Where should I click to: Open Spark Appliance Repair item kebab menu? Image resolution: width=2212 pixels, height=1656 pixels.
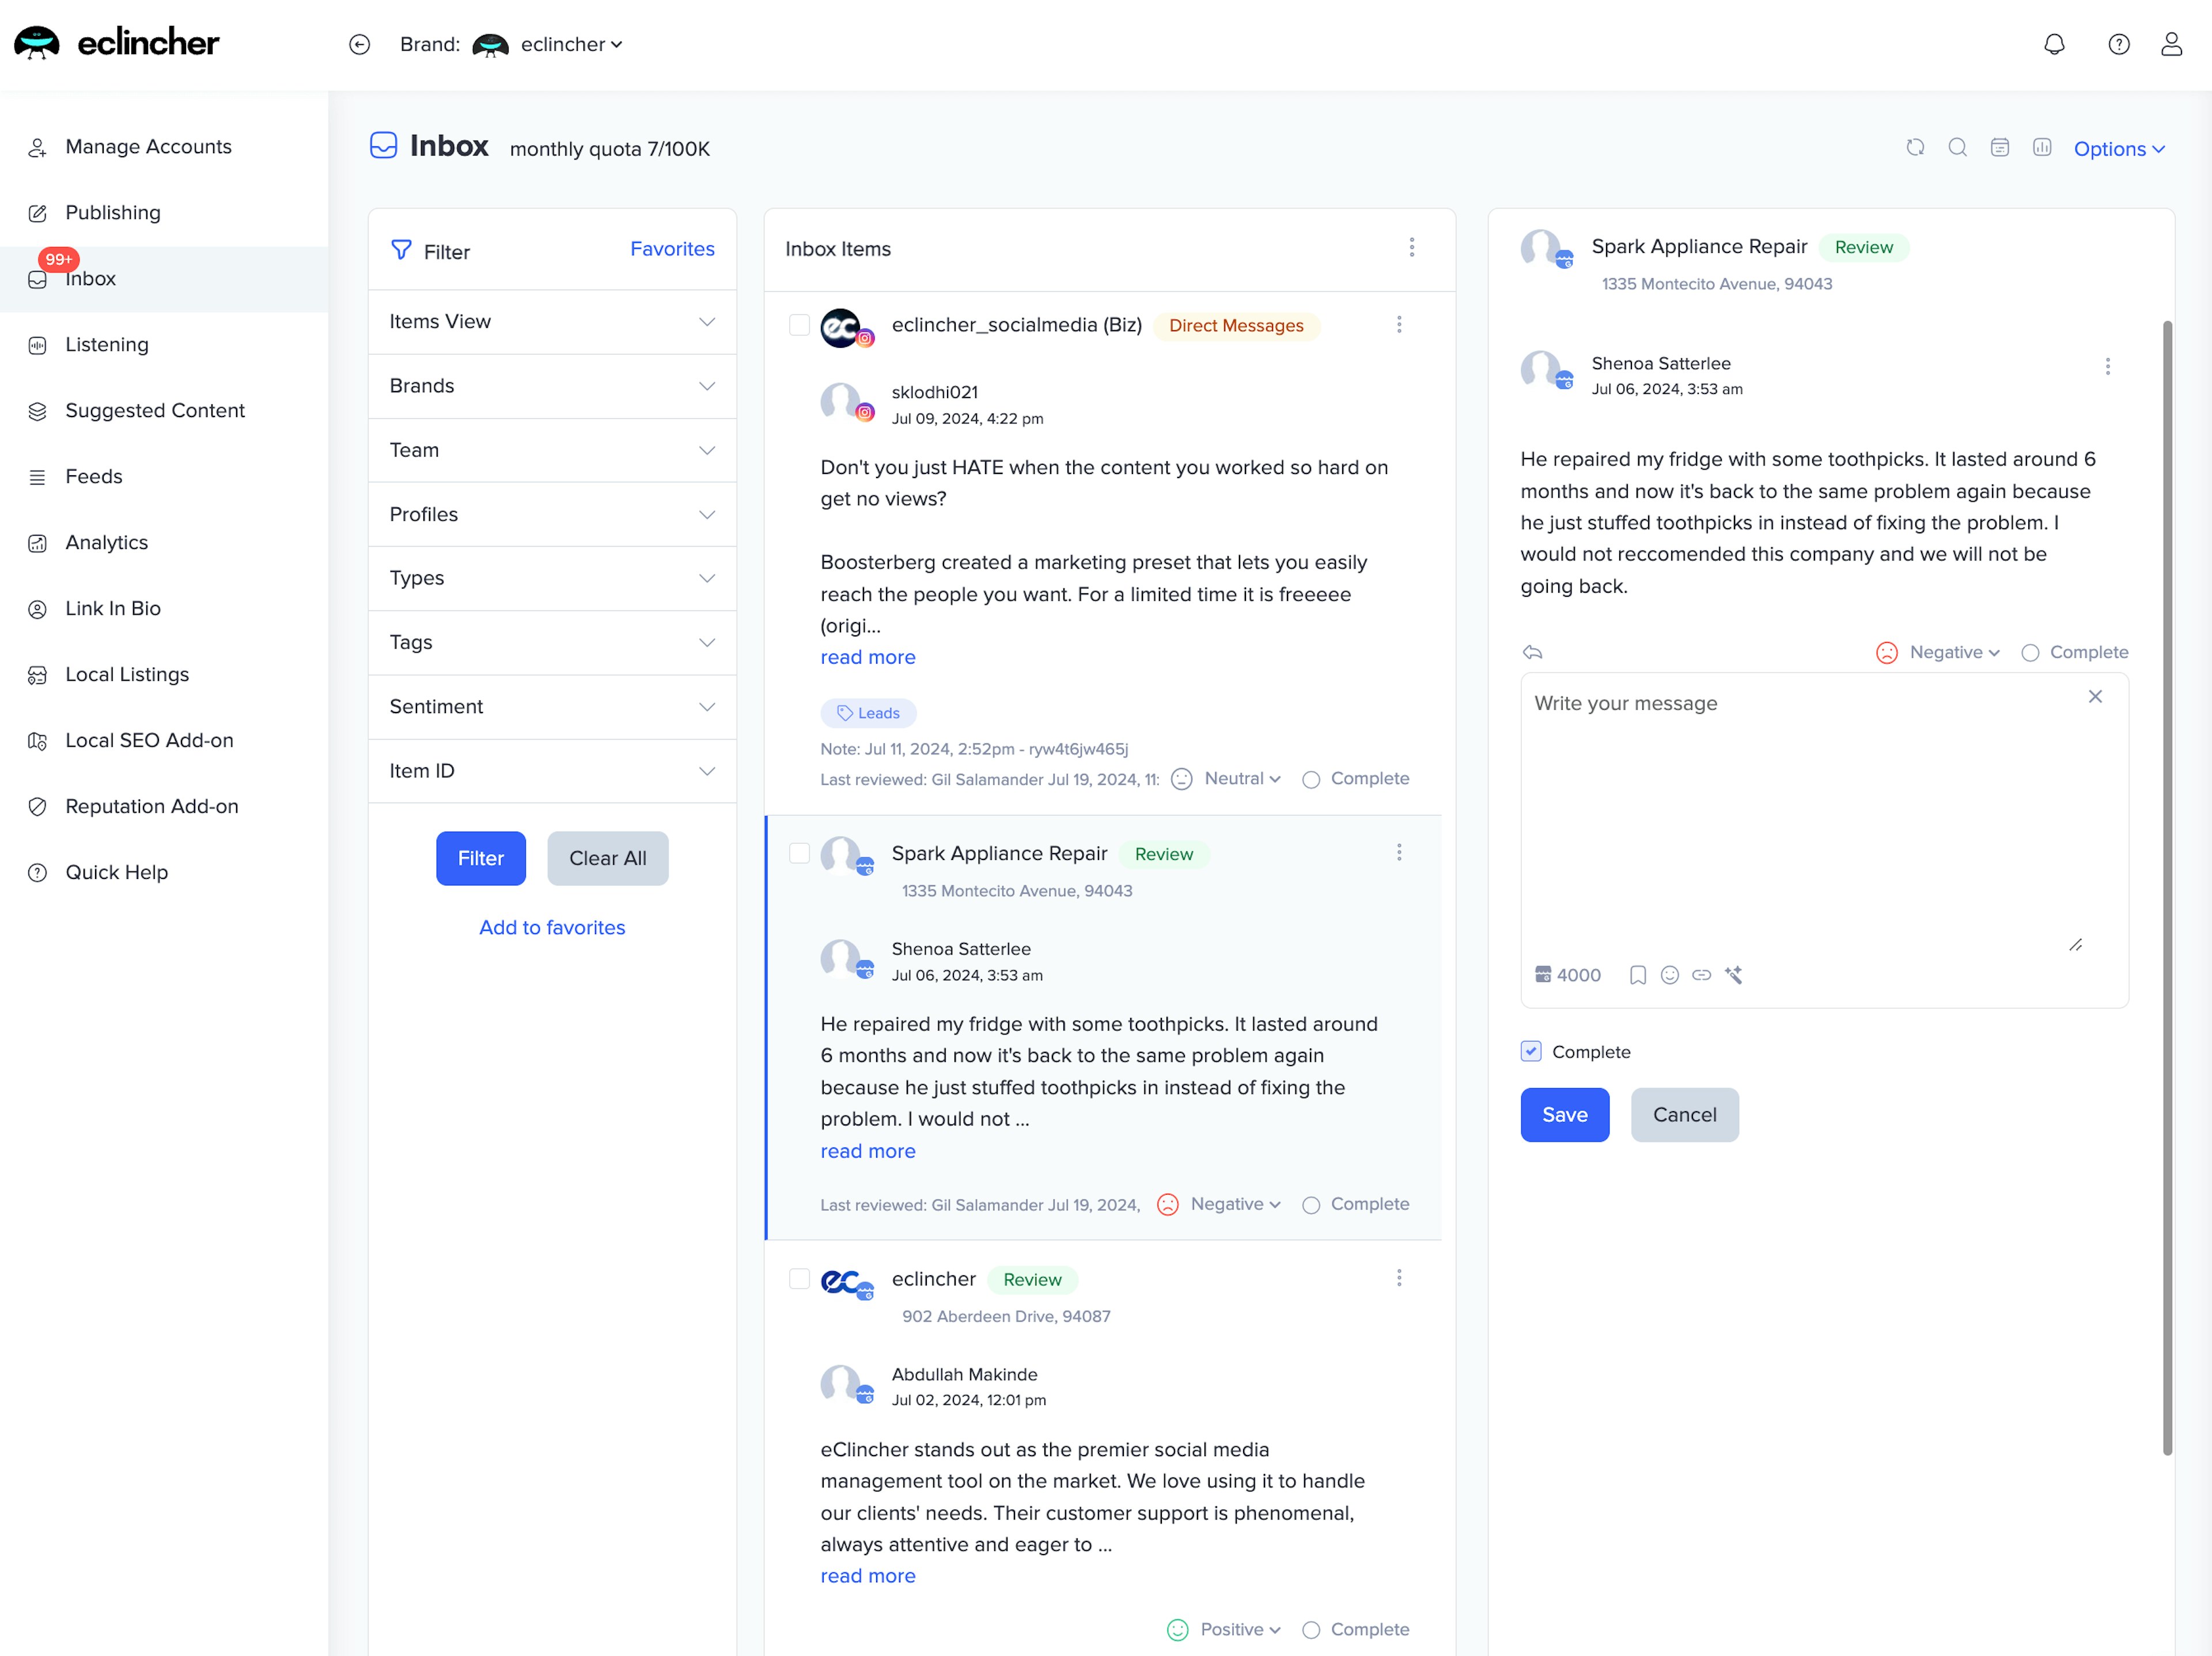point(1399,852)
